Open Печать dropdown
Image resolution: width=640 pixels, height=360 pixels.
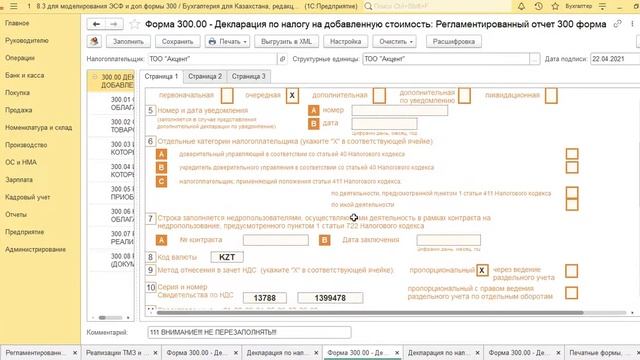[x=227, y=41]
